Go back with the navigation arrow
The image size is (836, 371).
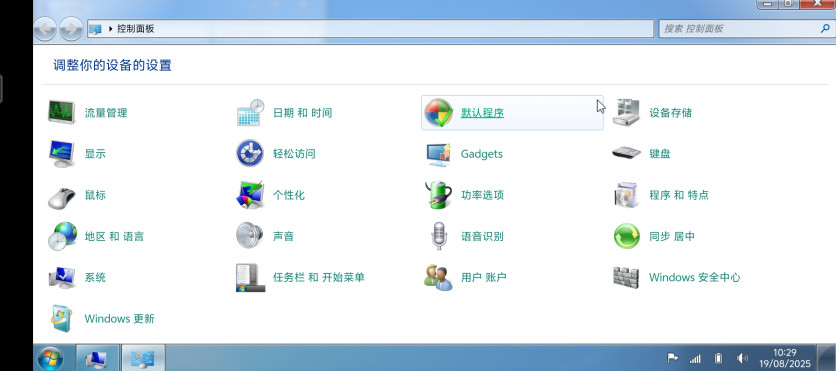(x=45, y=29)
